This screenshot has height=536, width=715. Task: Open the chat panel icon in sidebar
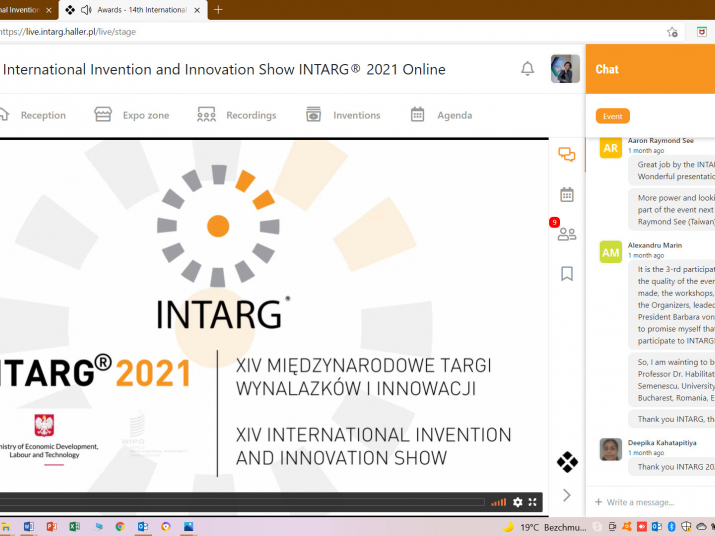click(x=567, y=154)
